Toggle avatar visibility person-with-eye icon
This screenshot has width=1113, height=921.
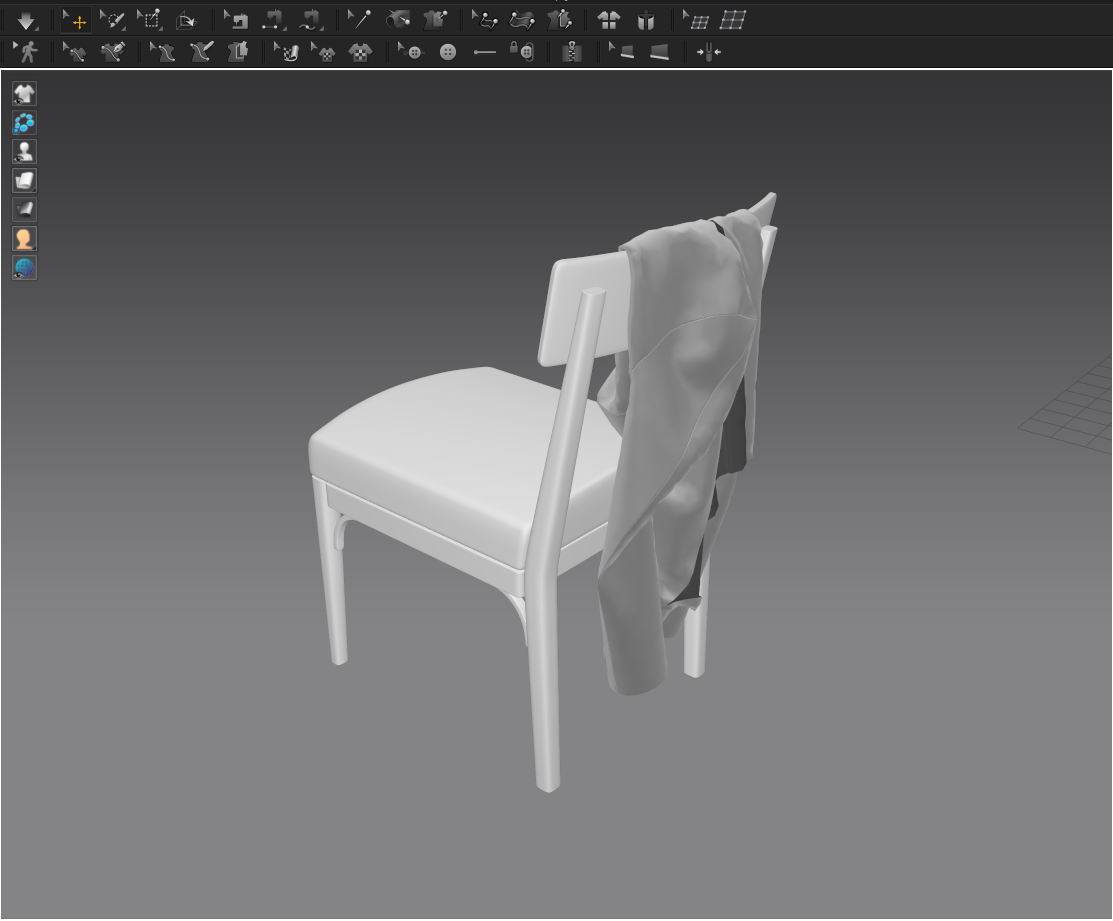pyautogui.click(x=24, y=152)
